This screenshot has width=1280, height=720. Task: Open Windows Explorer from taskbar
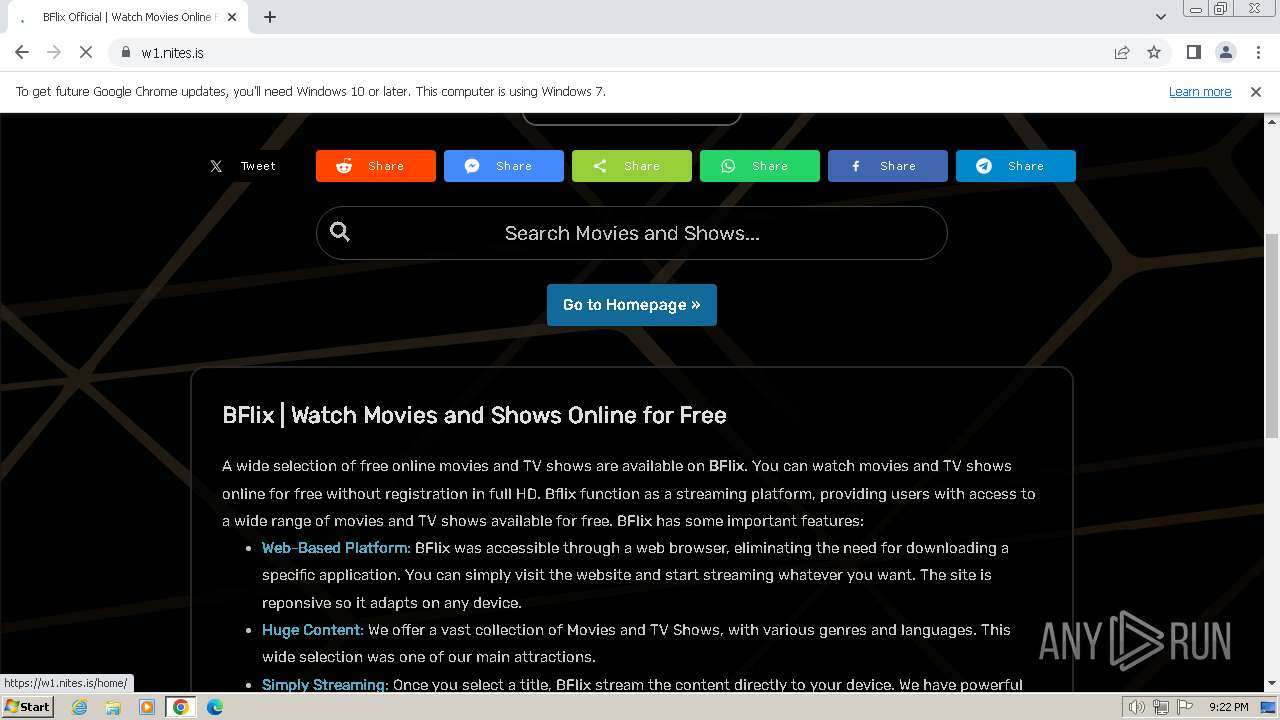pyautogui.click(x=113, y=707)
